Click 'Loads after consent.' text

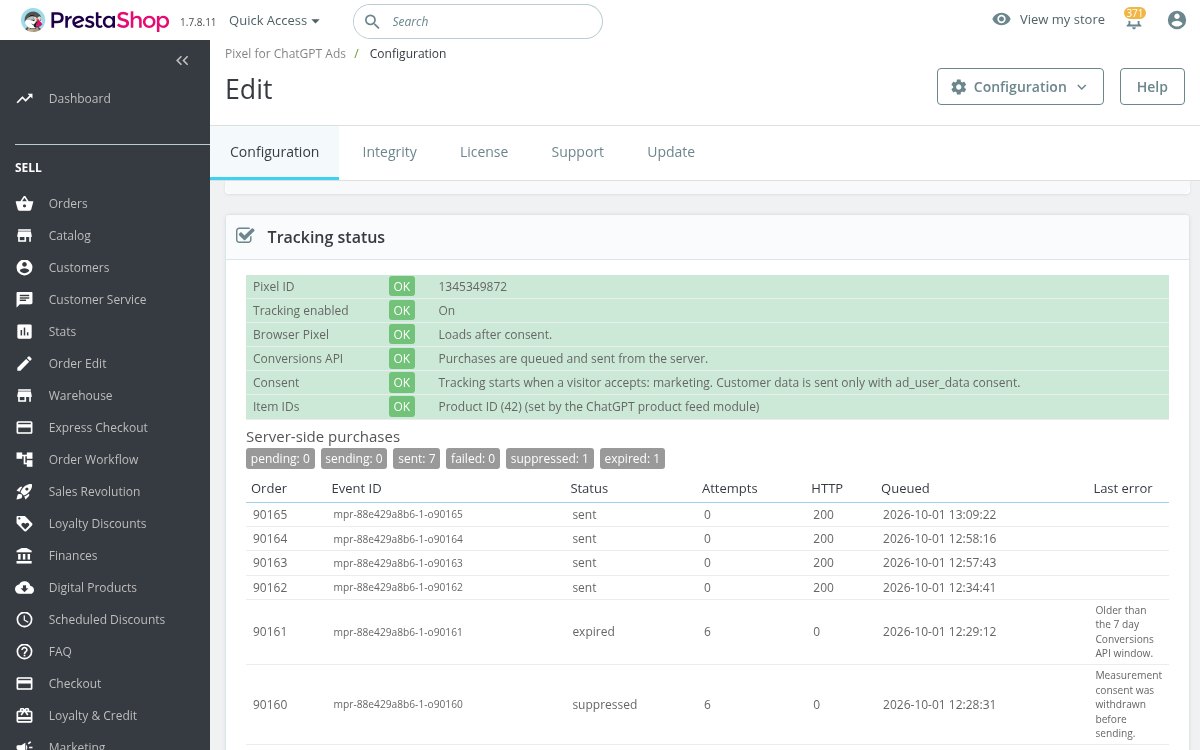[x=495, y=335]
